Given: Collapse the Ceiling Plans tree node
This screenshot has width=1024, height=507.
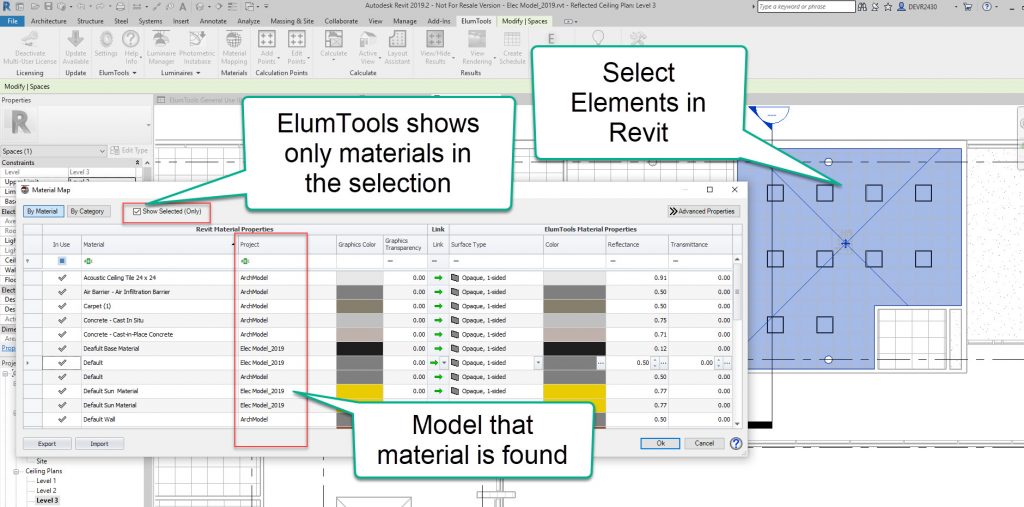Looking at the screenshot, I should [x=18, y=471].
